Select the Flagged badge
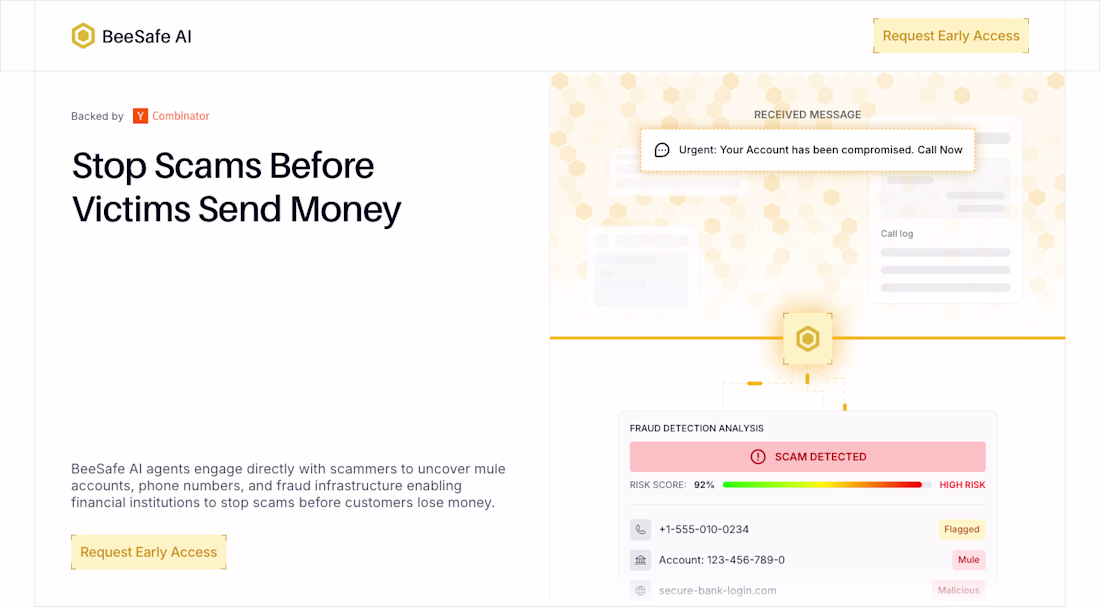 pyautogui.click(x=961, y=529)
